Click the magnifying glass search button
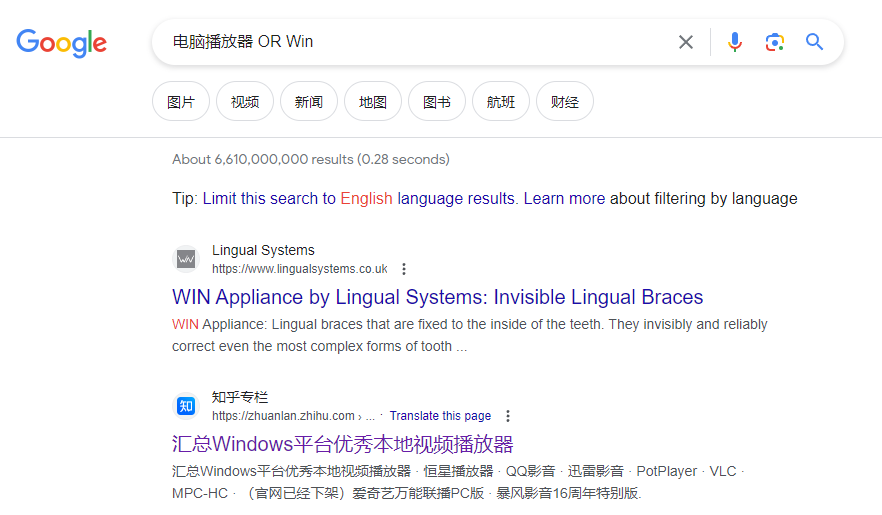882x515 pixels. 814,42
